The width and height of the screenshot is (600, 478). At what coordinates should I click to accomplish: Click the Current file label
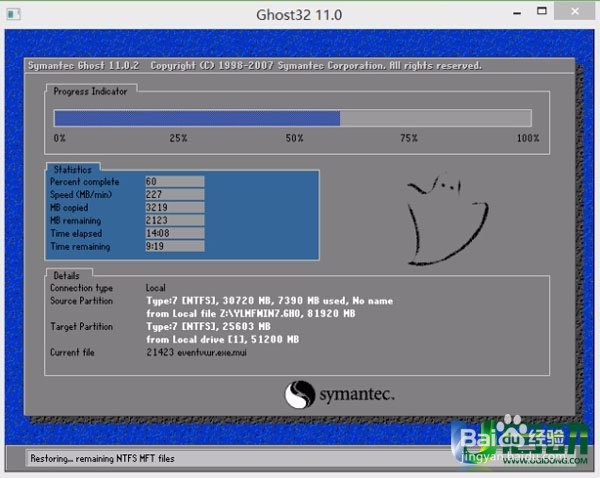pyautogui.click(x=72, y=352)
